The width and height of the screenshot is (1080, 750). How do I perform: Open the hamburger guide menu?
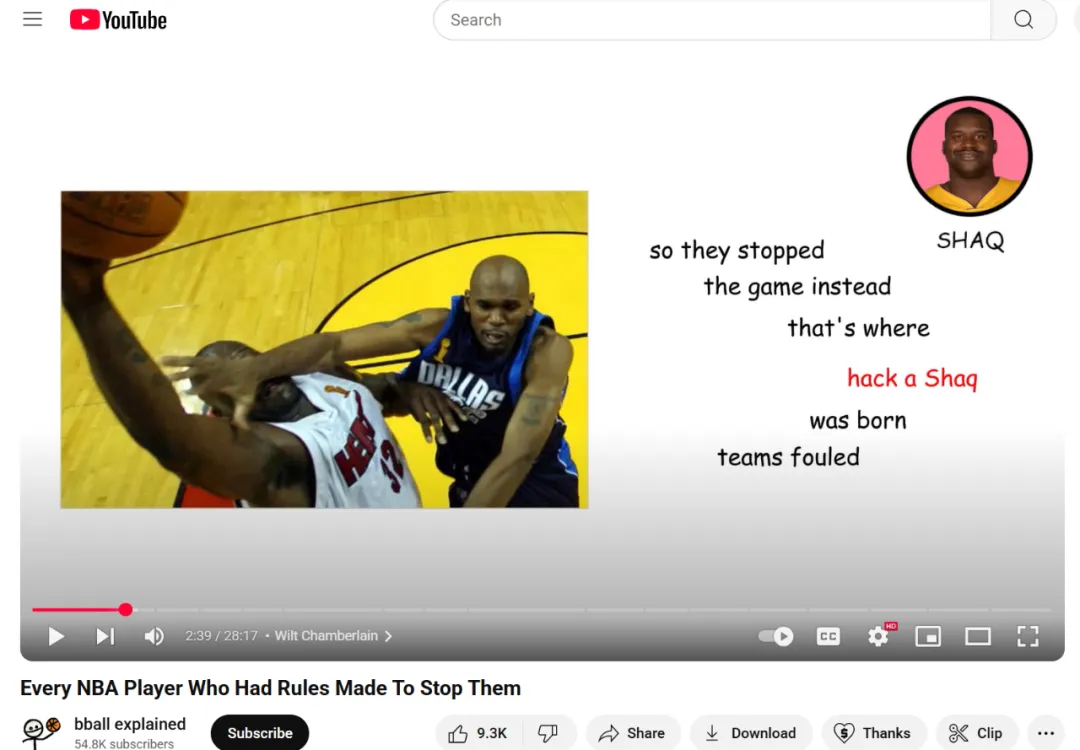coord(33,20)
